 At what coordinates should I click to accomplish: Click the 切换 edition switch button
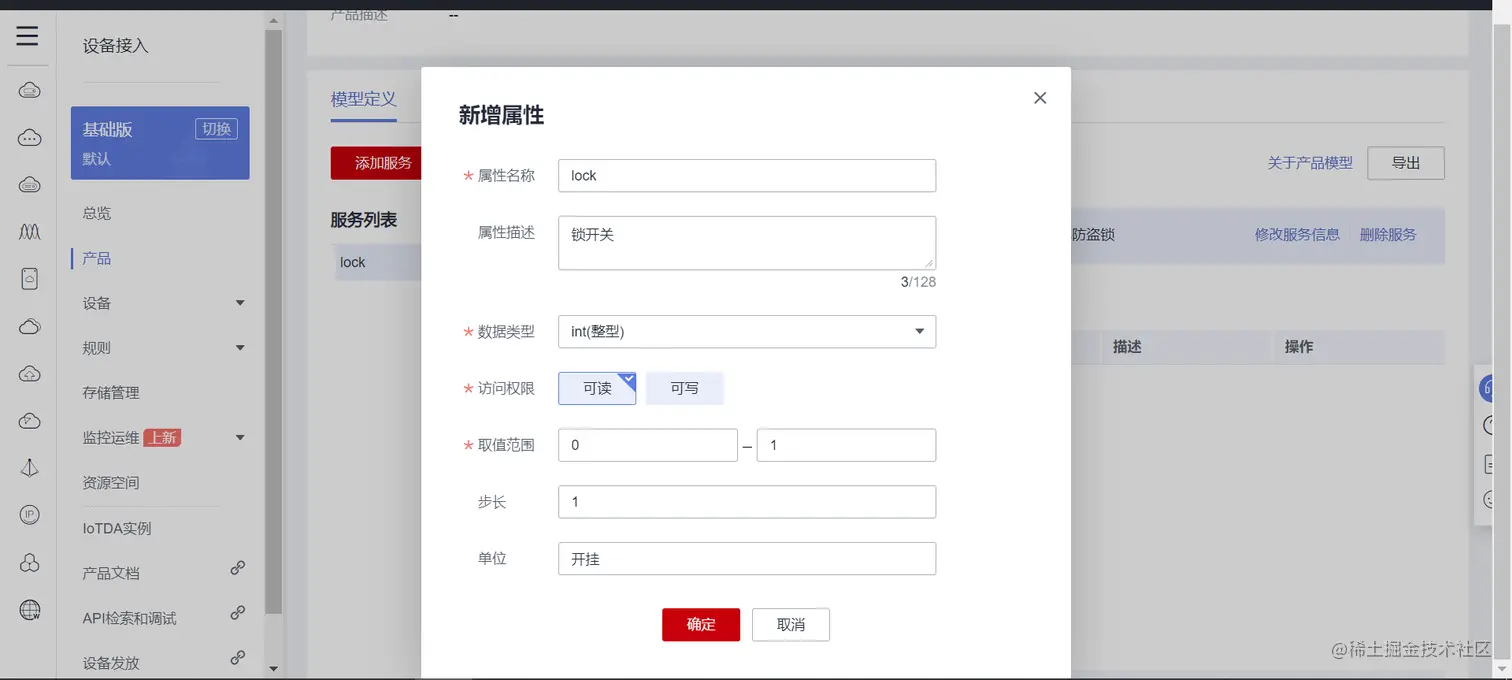click(x=216, y=129)
